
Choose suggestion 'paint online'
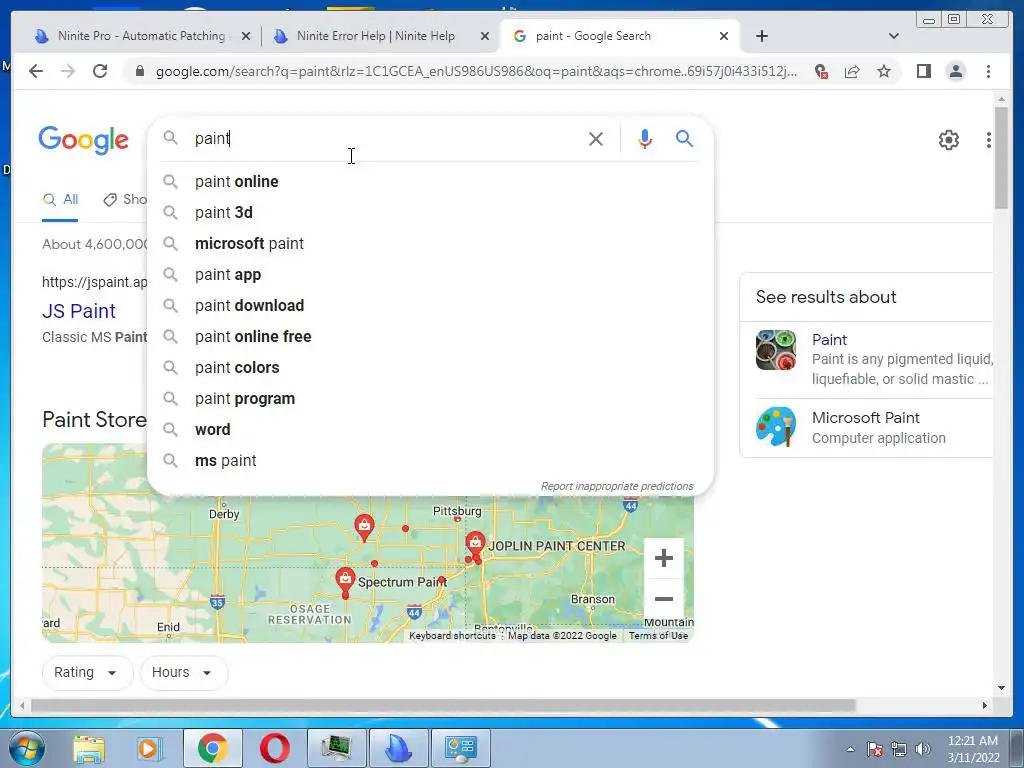[431, 182]
